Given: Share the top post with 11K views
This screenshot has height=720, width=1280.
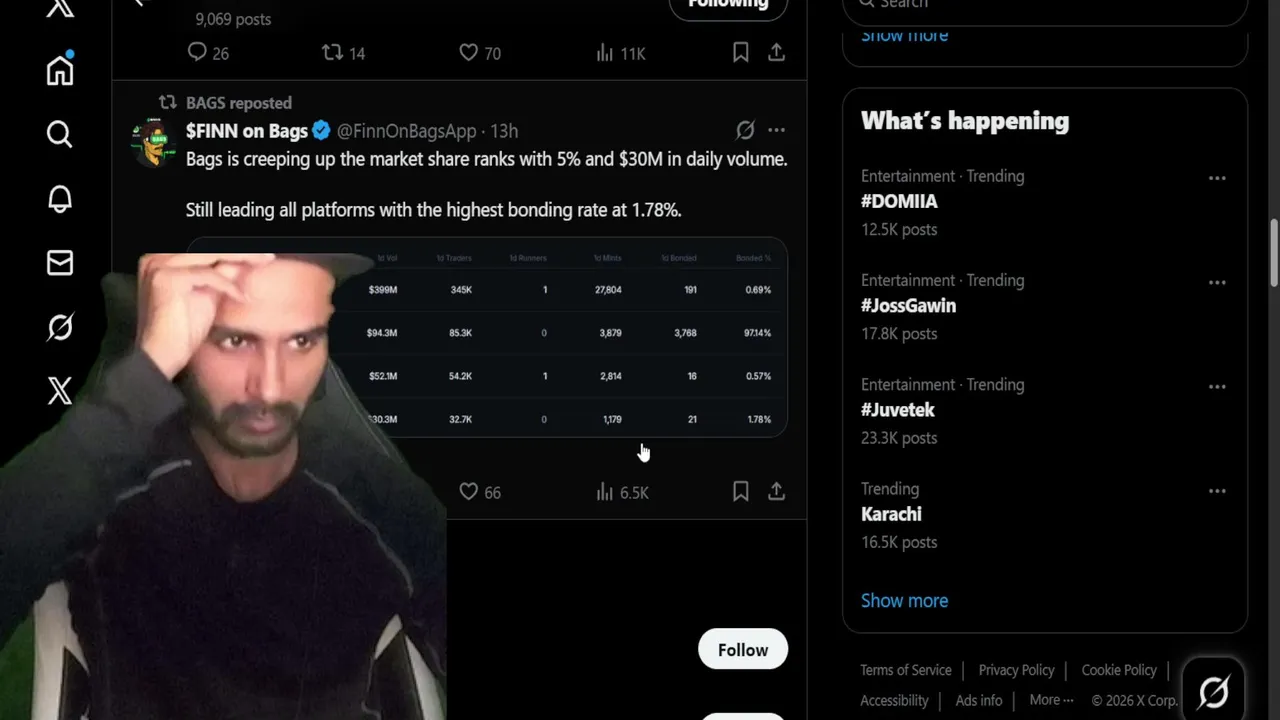Looking at the screenshot, I should tap(776, 53).
